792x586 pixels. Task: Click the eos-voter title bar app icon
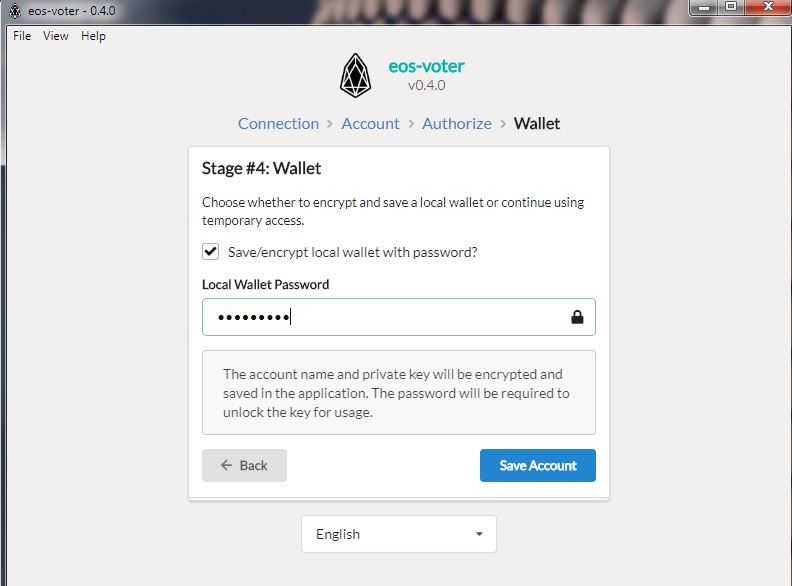point(15,11)
